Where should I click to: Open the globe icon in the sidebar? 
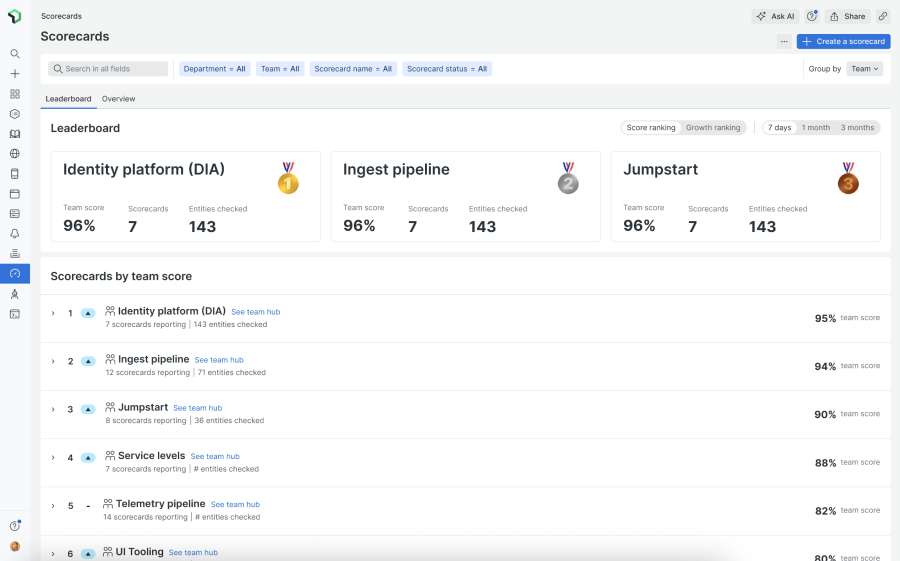coord(15,153)
